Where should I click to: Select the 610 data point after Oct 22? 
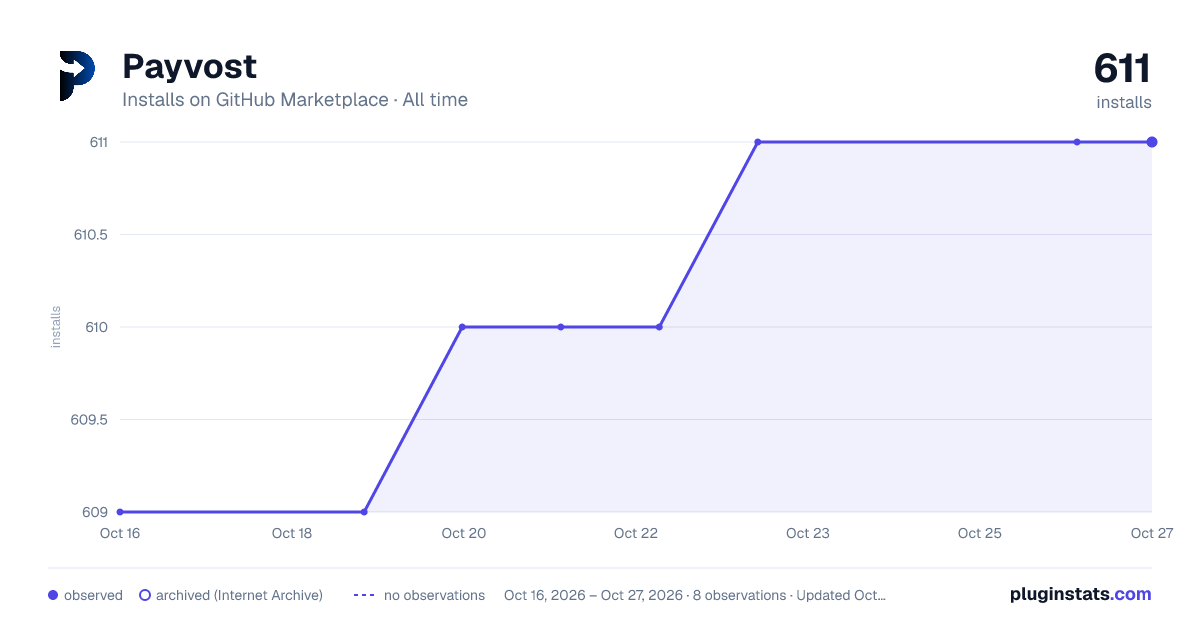coord(659,327)
